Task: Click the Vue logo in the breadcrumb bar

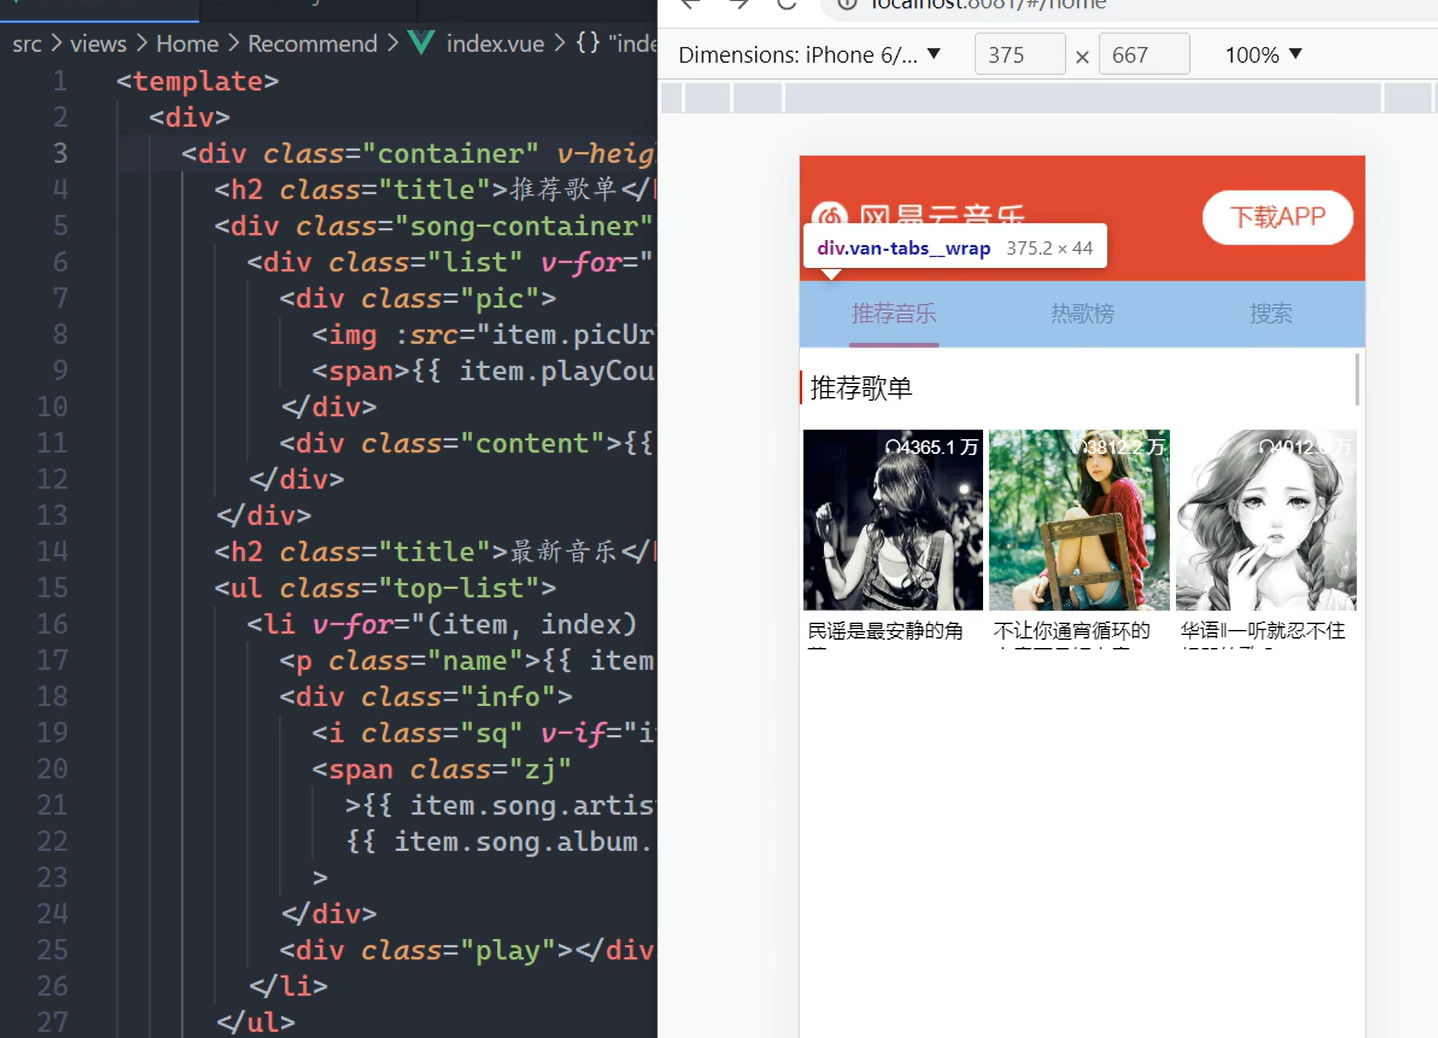Action: coord(421,43)
